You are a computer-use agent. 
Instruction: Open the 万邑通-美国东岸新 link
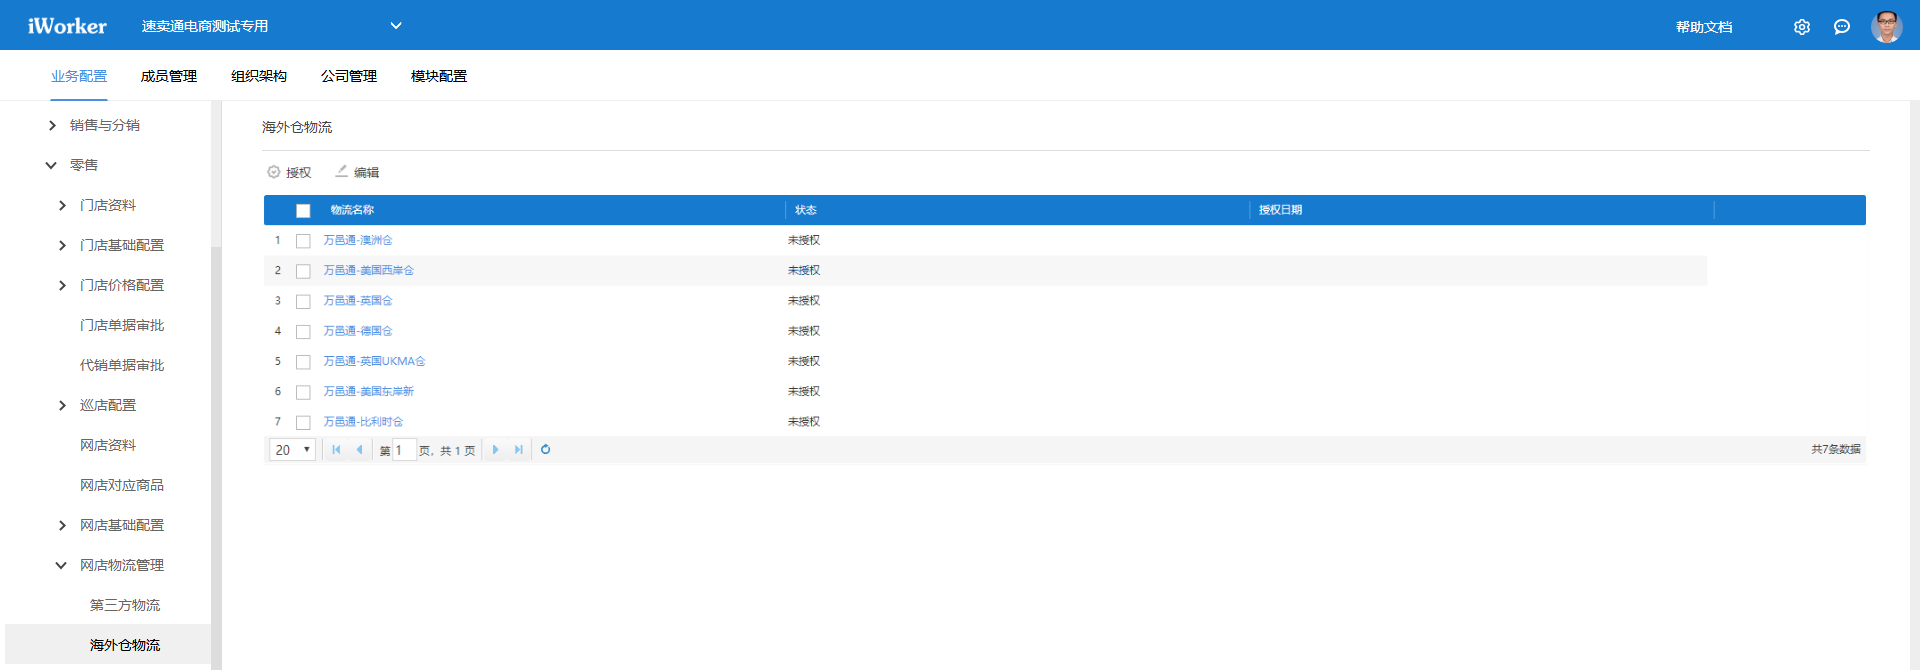[x=368, y=391]
